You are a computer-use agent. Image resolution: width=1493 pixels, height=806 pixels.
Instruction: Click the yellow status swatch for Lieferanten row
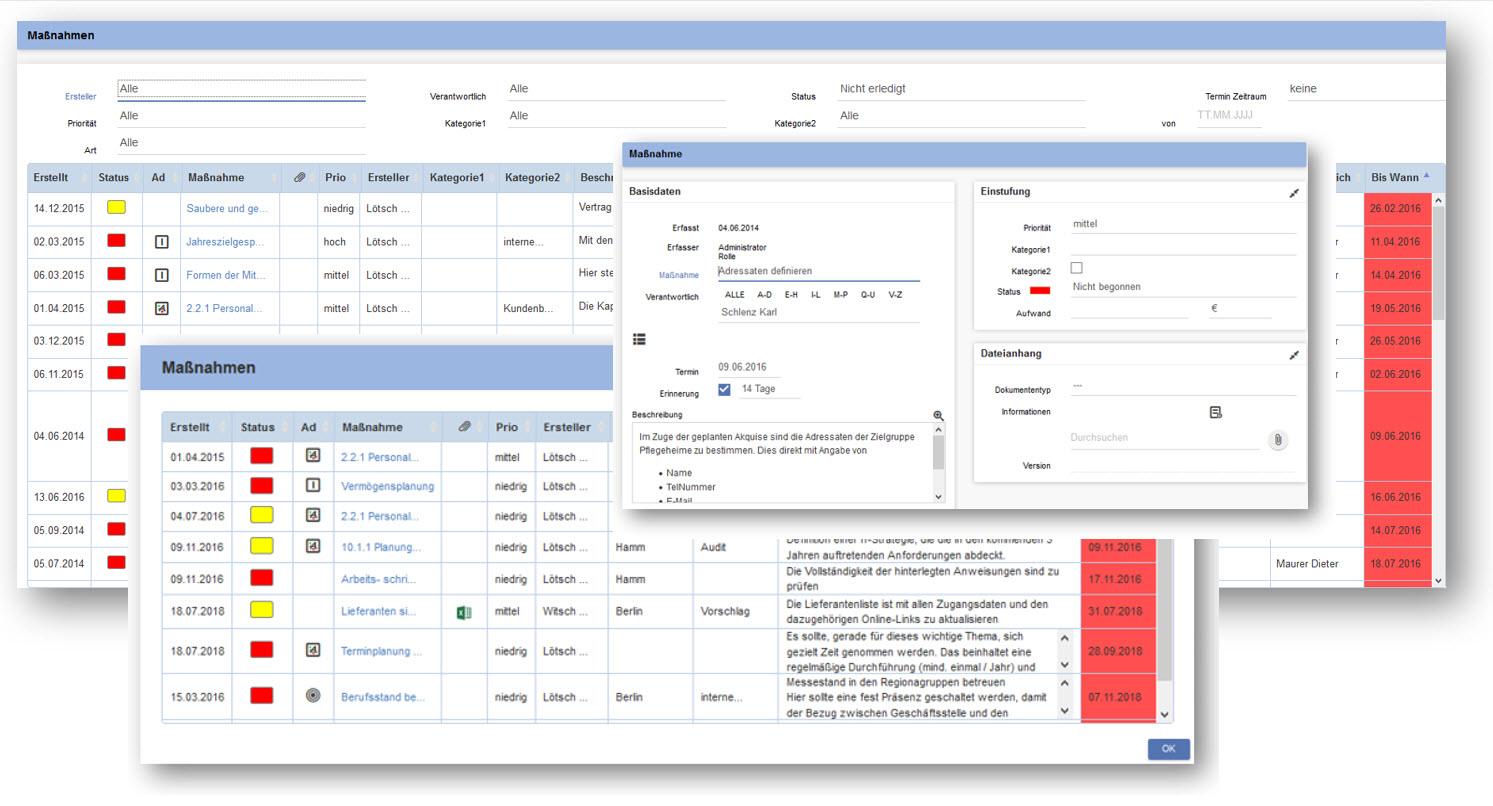261,610
